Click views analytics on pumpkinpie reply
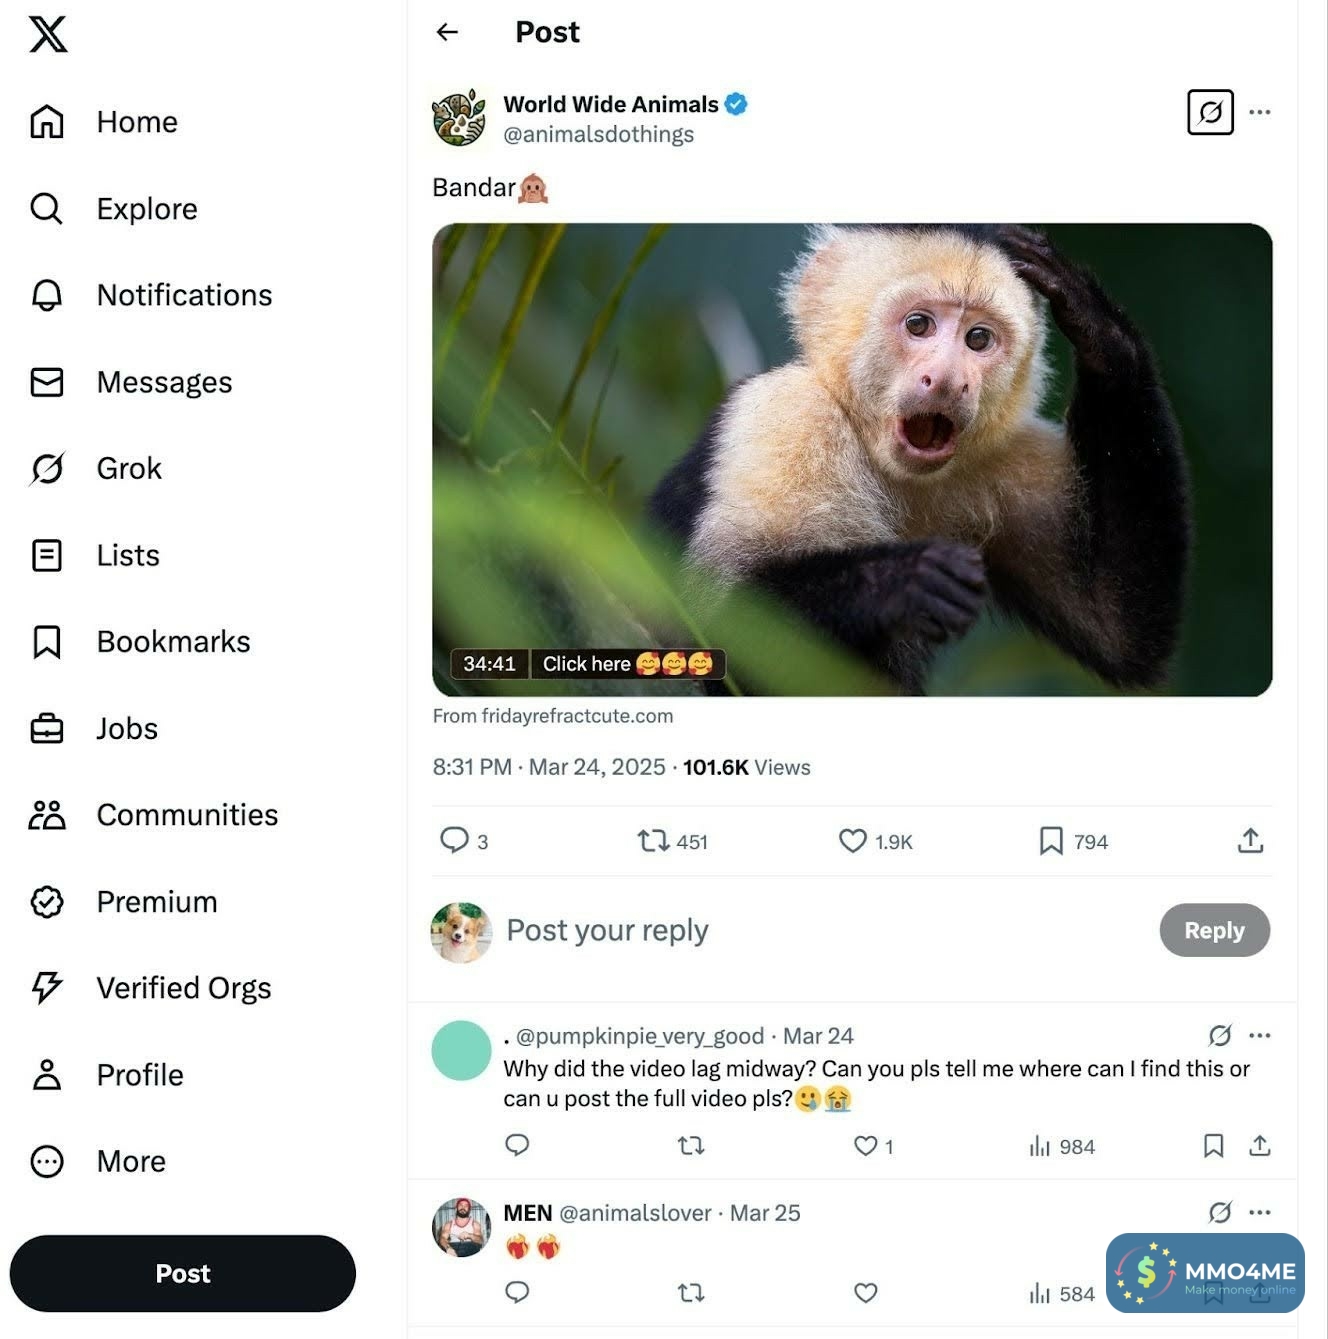 1062,1146
